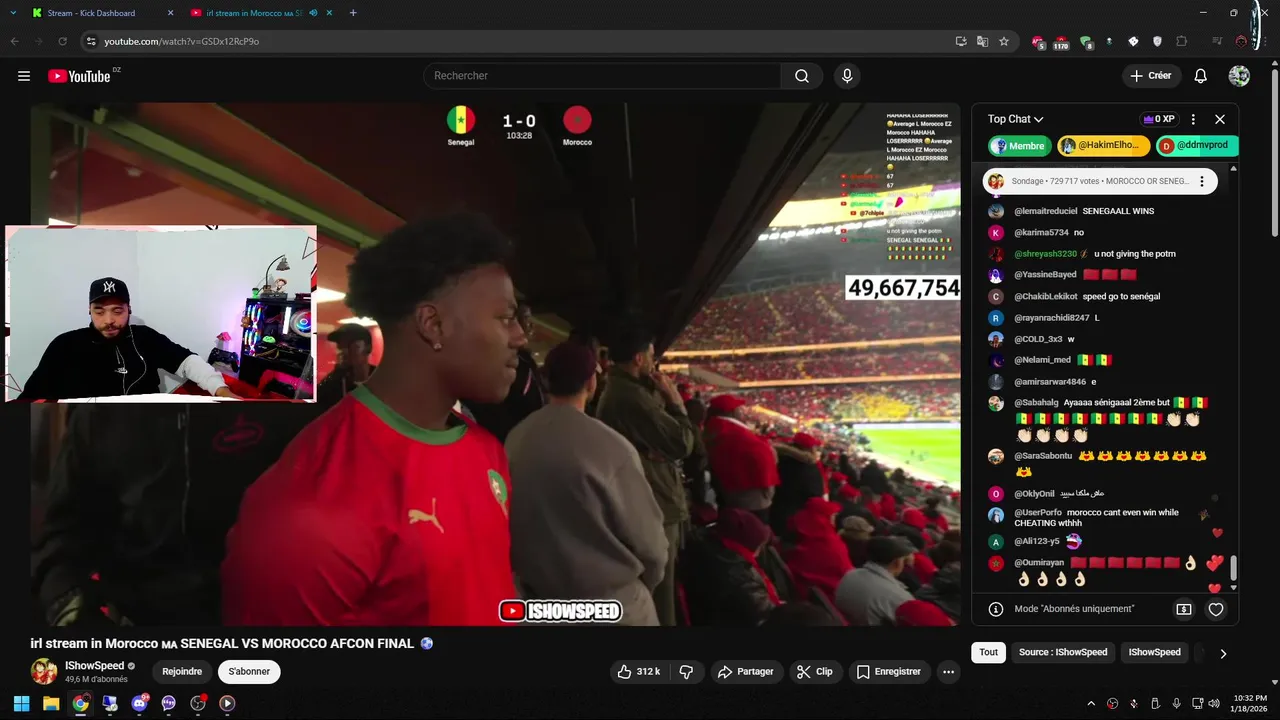View site information in address bar

coord(91,41)
